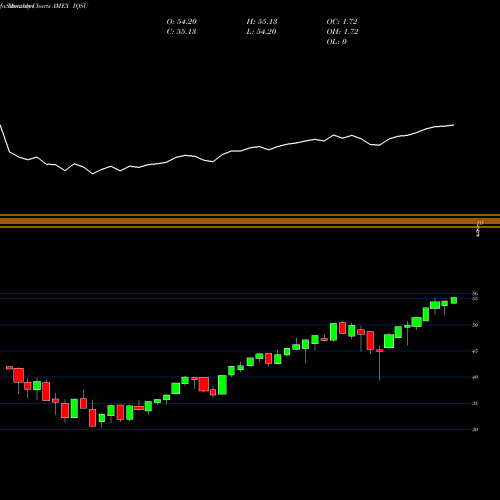Click the close price value C: 55.13
Screen dimensions: 500x500
(x=181, y=32)
